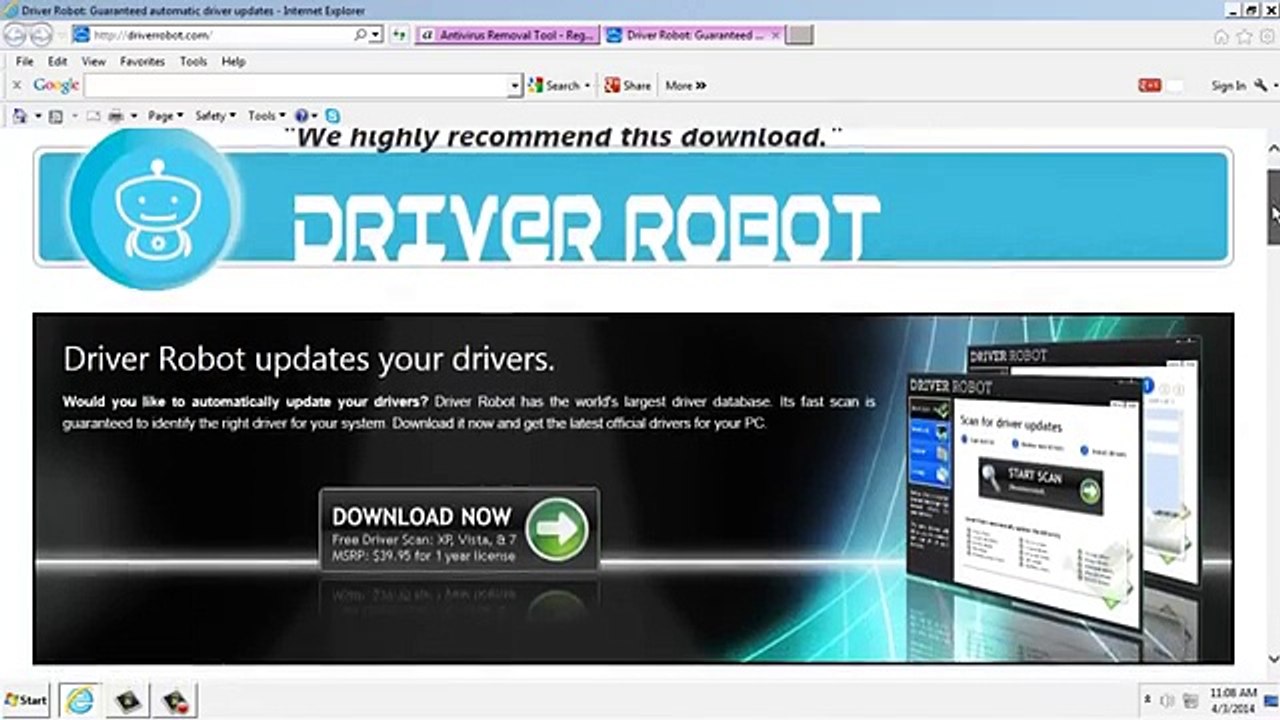Screen dimensions: 1280x720
Task: Click the command bar Home page icon
Action: click(x=20, y=116)
